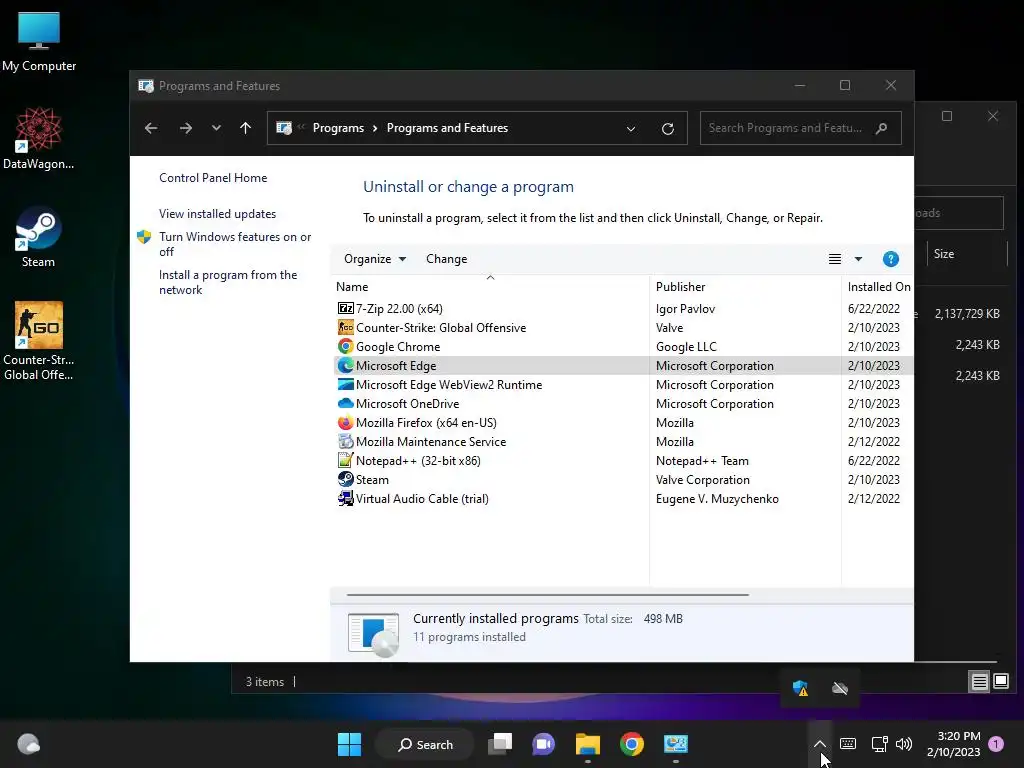This screenshot has width=1024, height=768.
Task: Open the taskbar Search box
Action: [425, 744]
